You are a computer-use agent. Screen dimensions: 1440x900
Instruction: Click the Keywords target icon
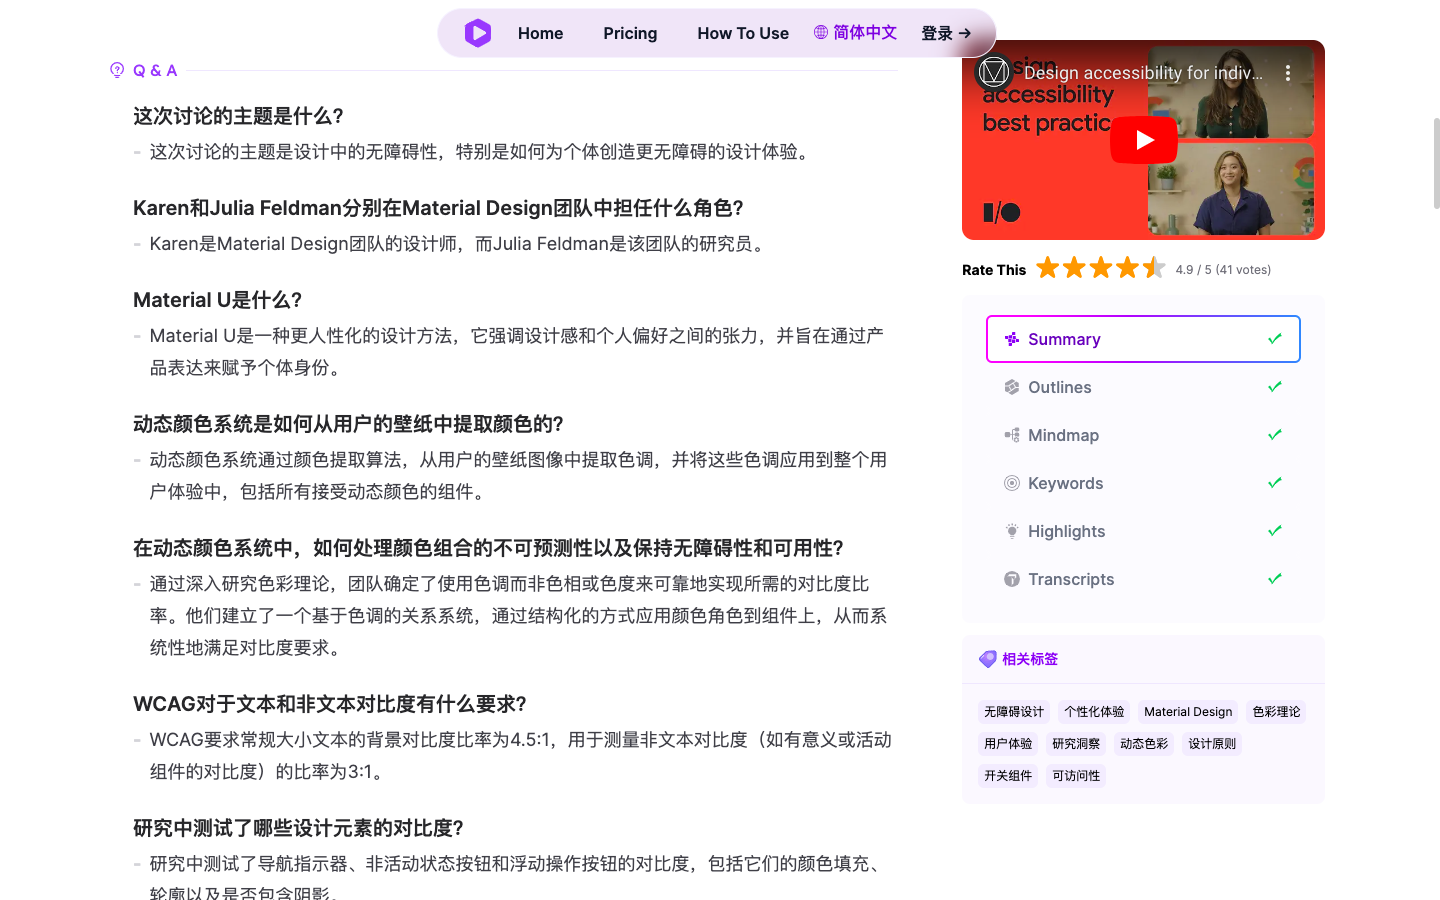click(x=1012, y=483)
